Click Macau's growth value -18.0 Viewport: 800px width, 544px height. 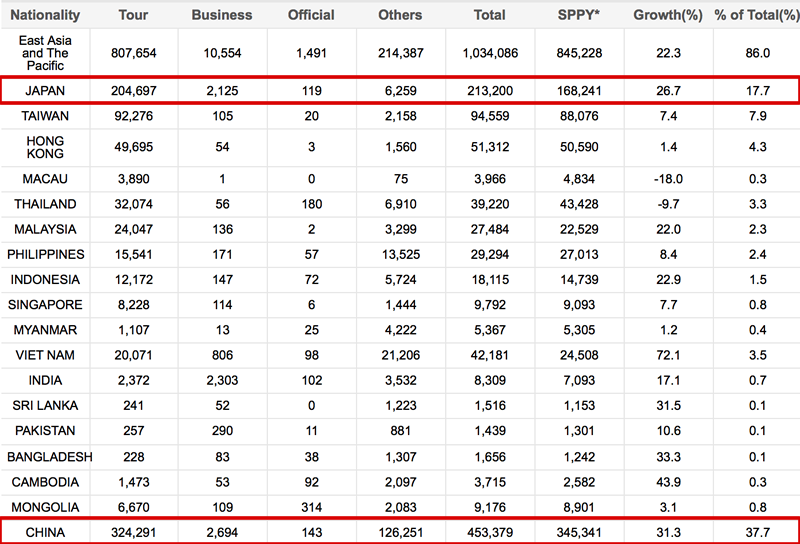coord(668,179)
